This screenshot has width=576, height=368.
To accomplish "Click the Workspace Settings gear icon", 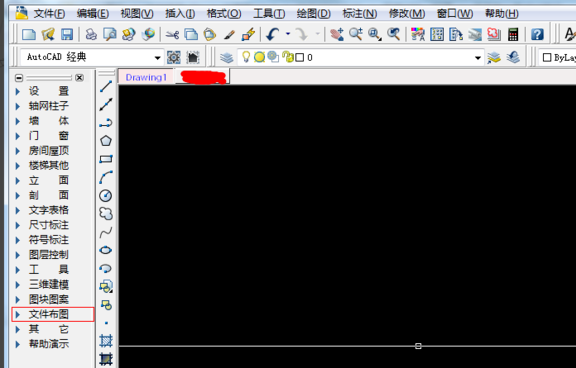I will tap(174, 57).
